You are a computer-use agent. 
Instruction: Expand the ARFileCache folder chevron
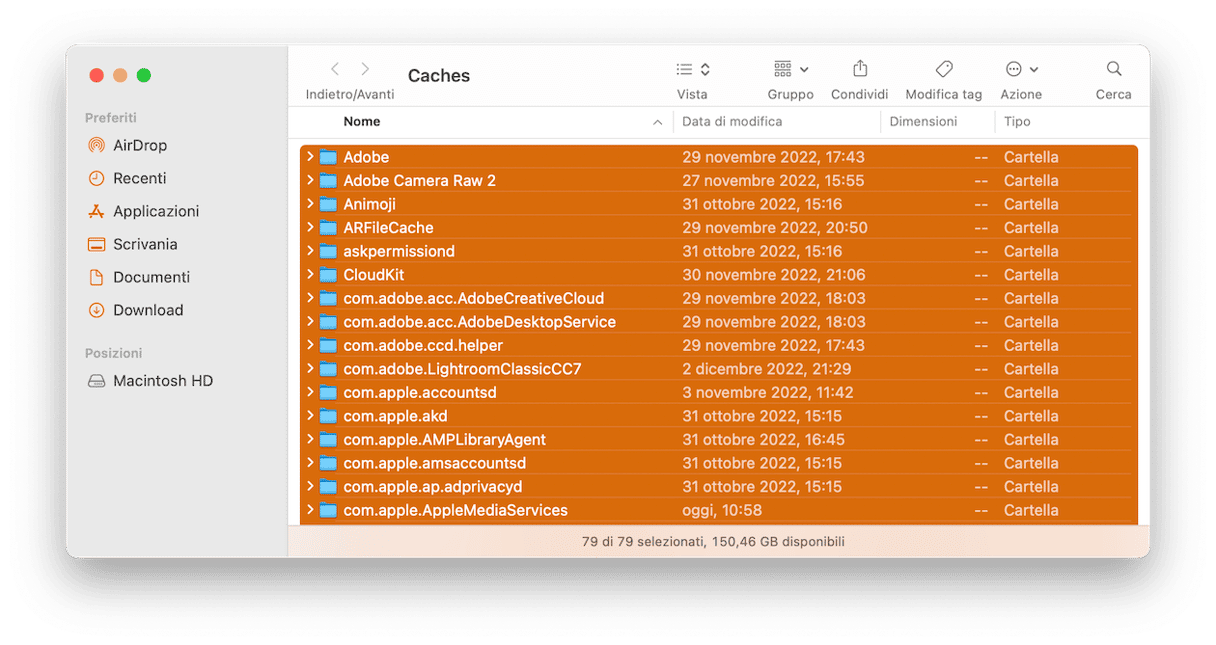click(310, 228)
